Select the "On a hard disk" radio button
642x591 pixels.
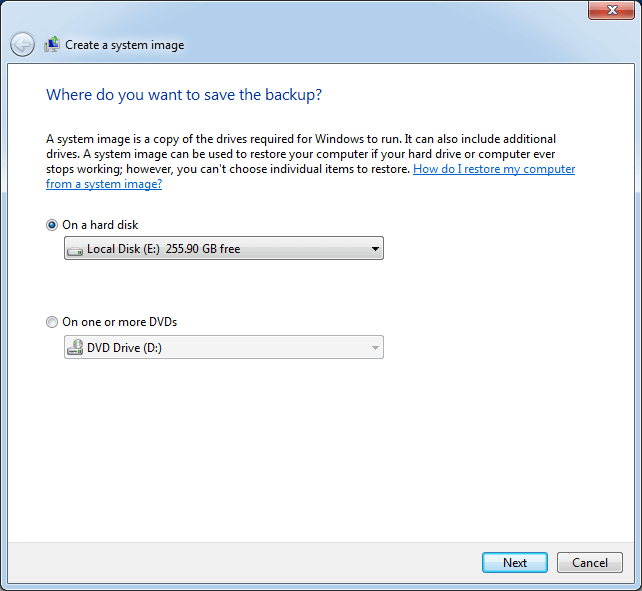tap(52, 225)
